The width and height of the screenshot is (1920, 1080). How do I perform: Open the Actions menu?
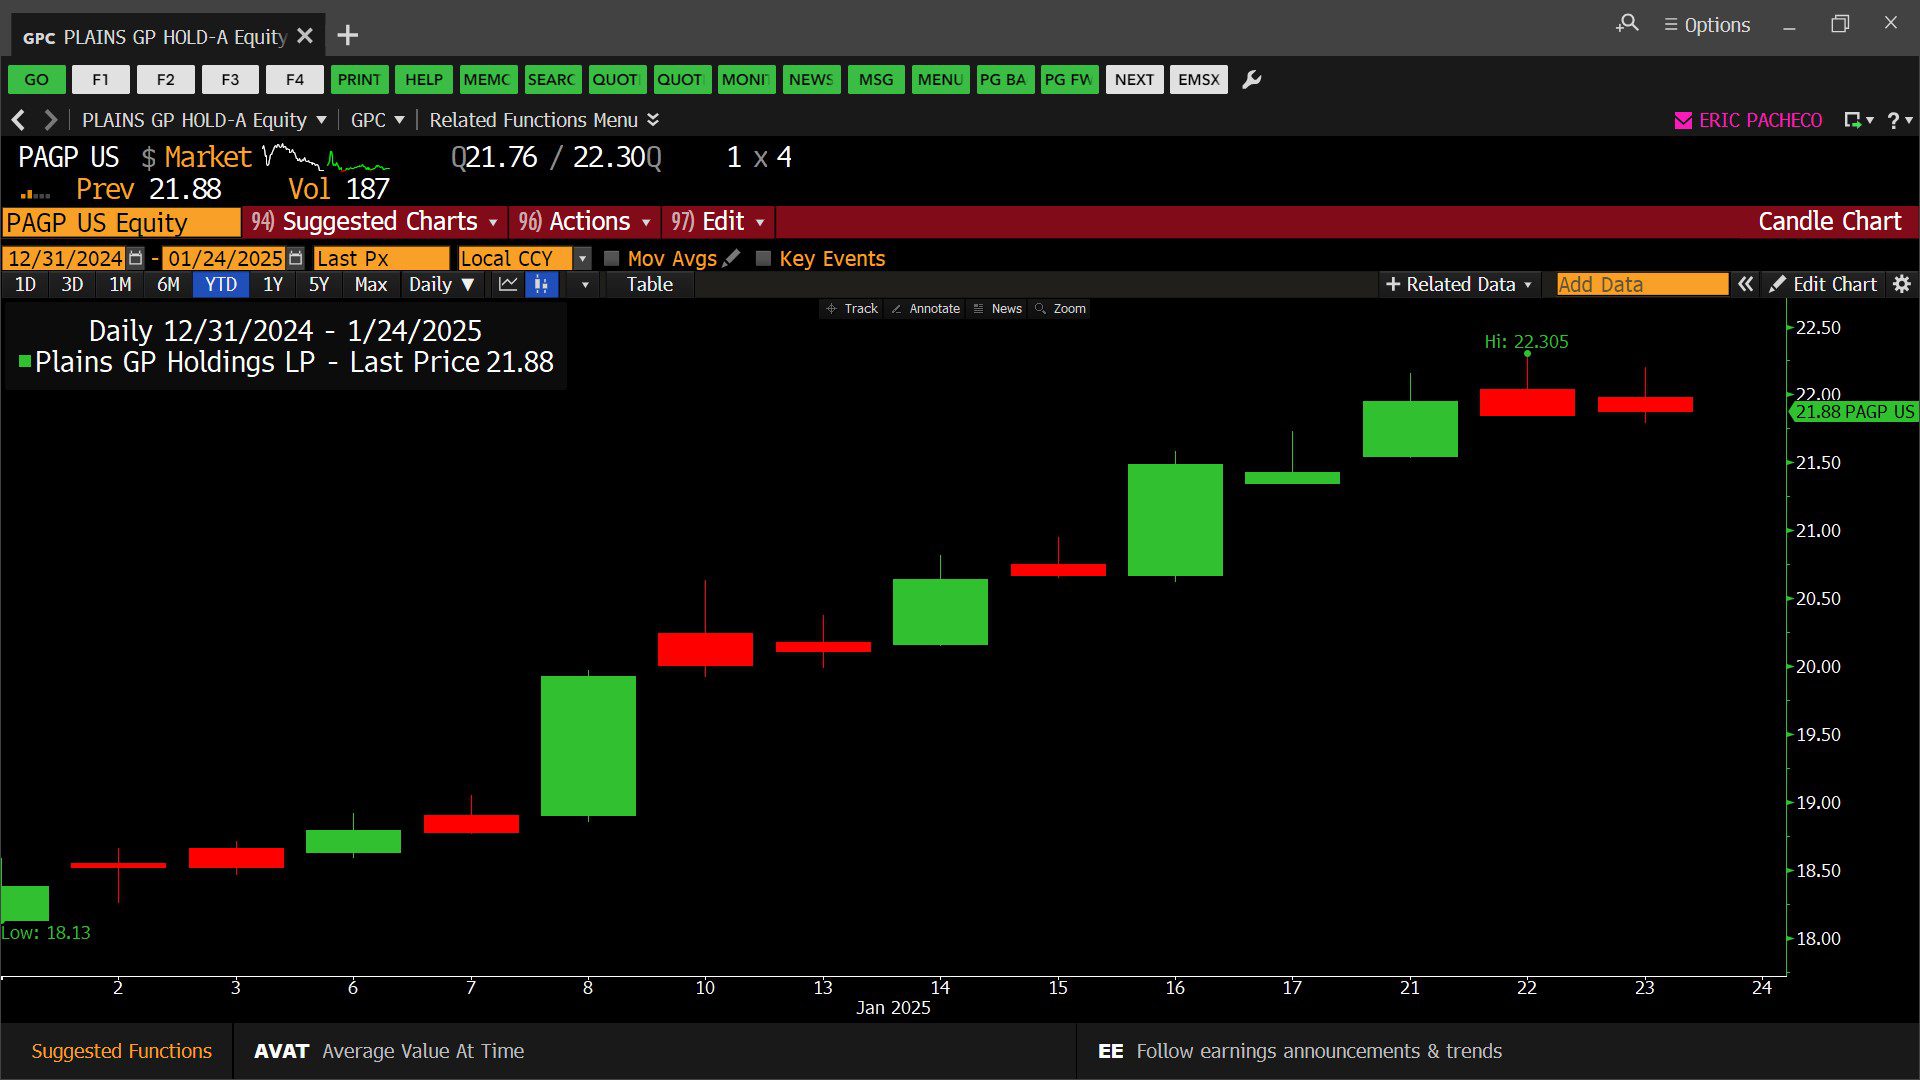585,222
